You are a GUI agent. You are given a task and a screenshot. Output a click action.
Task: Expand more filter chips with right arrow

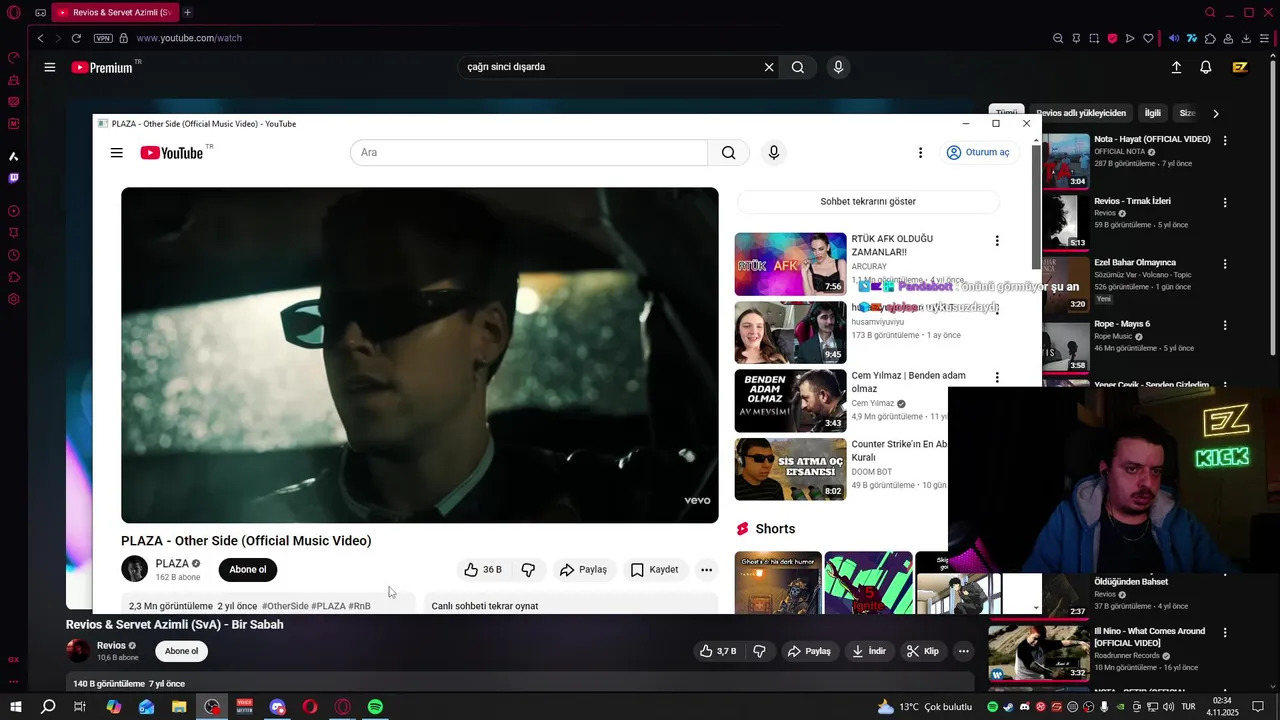pos(1216,113)
